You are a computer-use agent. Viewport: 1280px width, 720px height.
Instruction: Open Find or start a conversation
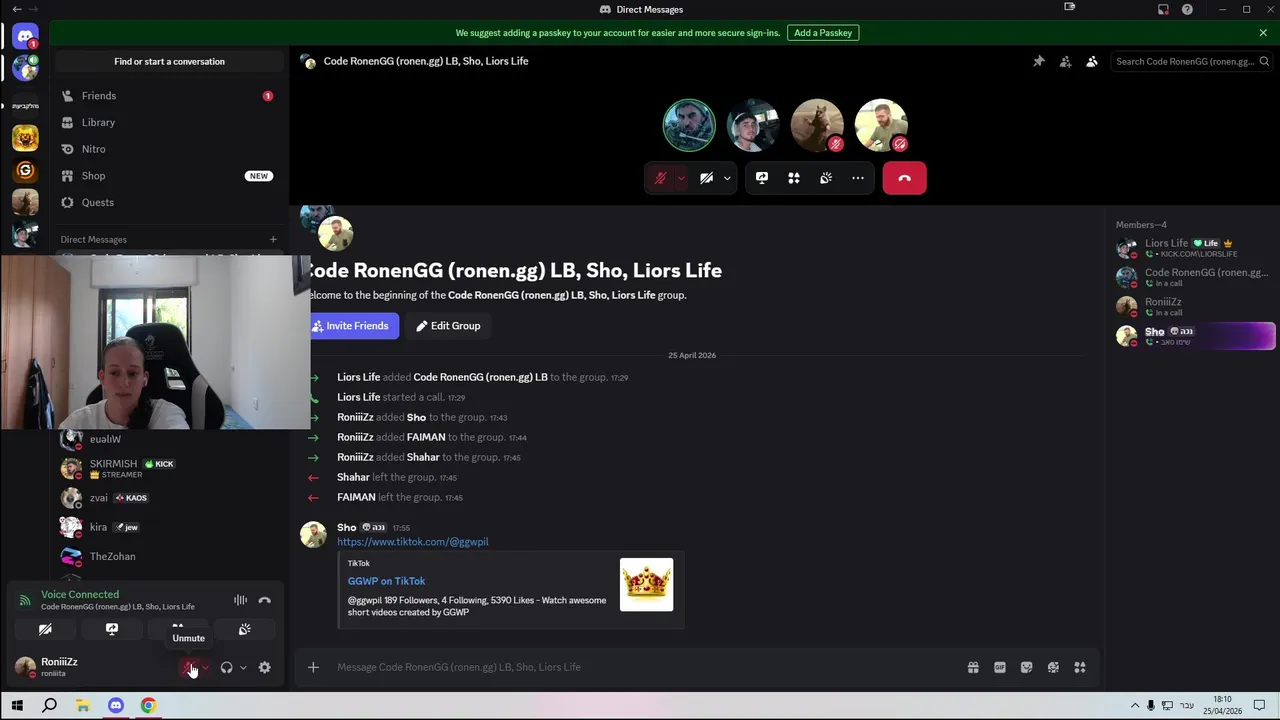coord(169,61)
